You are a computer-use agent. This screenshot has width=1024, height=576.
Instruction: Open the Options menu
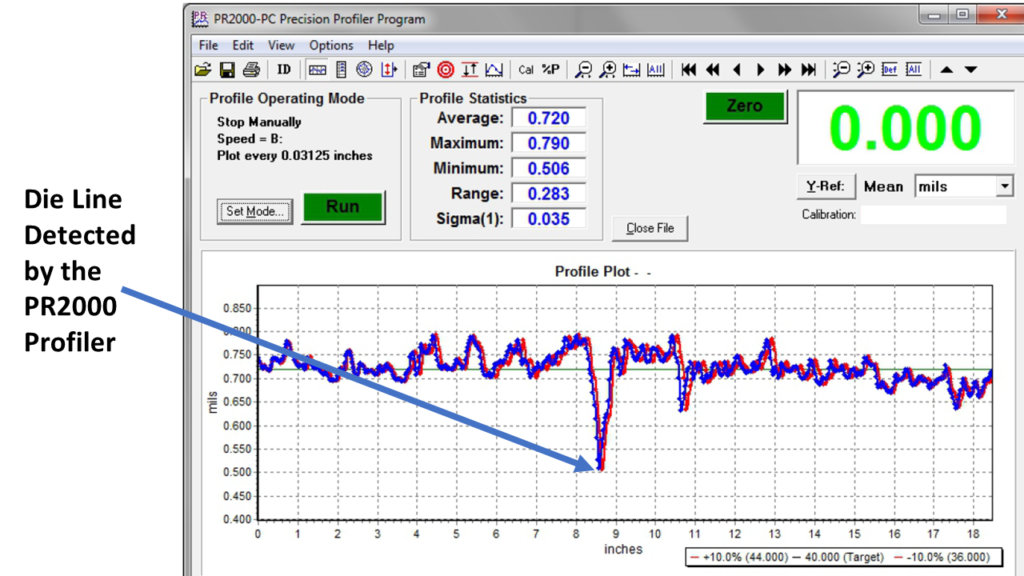331,45
